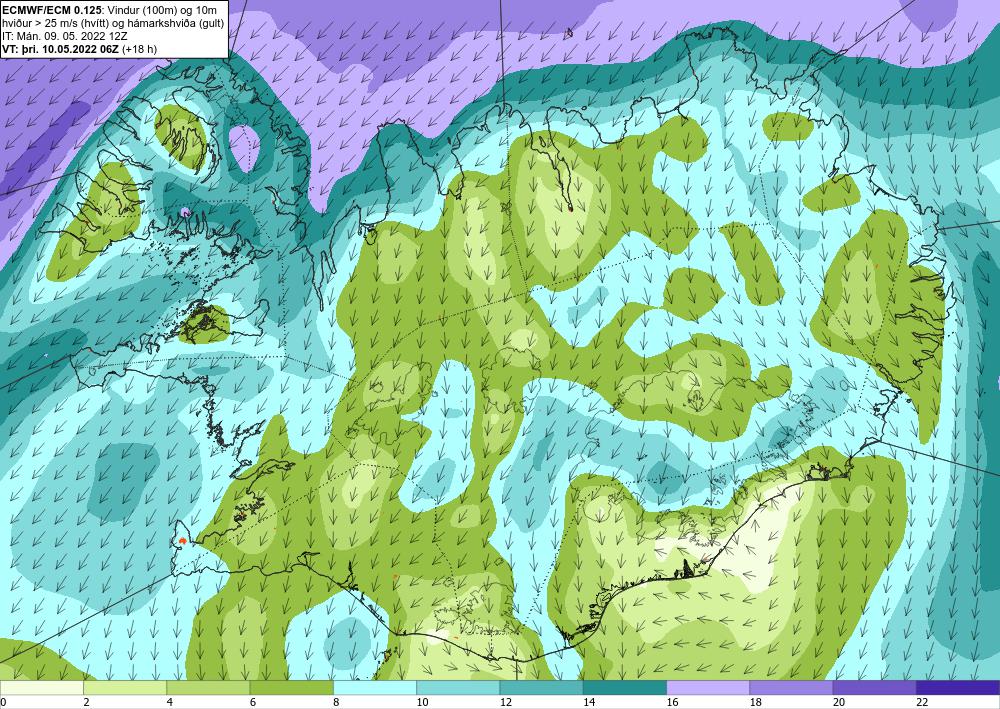Screen dimensions: 1000x709
Task: Click the 0–2 m/s pale cream legend swatch
Action: [x=41, y=687]
